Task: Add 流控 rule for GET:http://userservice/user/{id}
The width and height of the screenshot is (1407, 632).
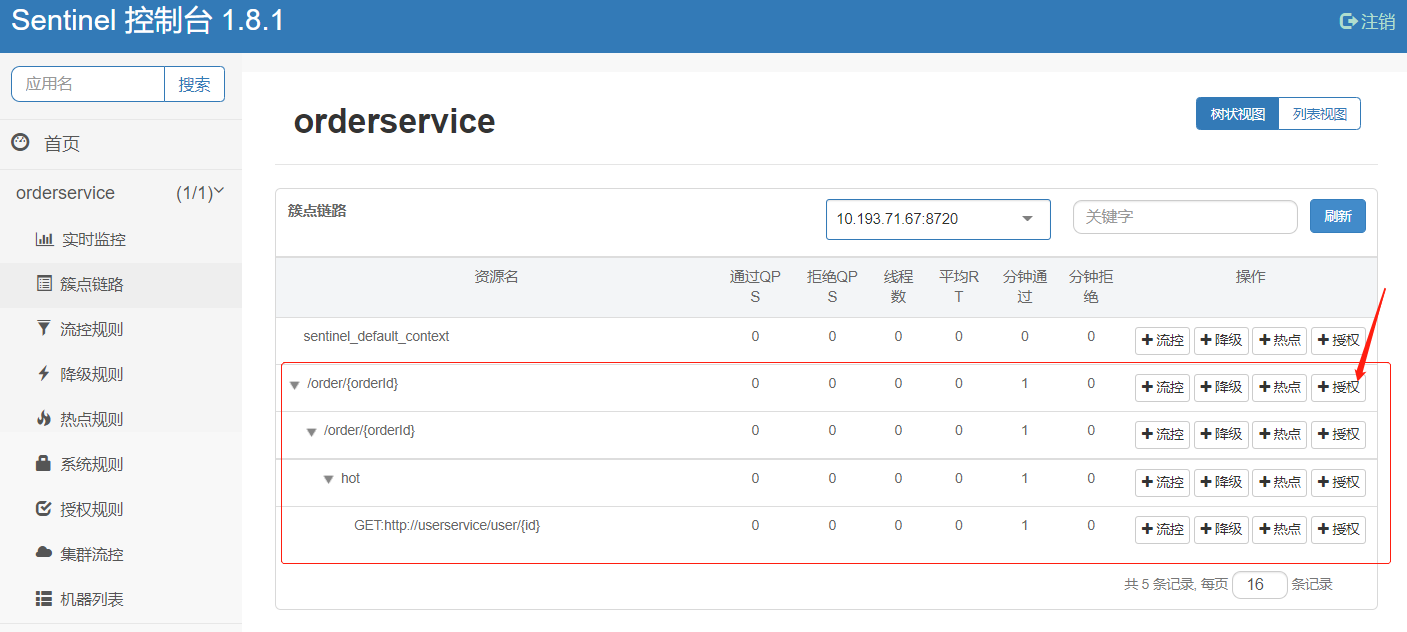Action: pos(1162,529)
